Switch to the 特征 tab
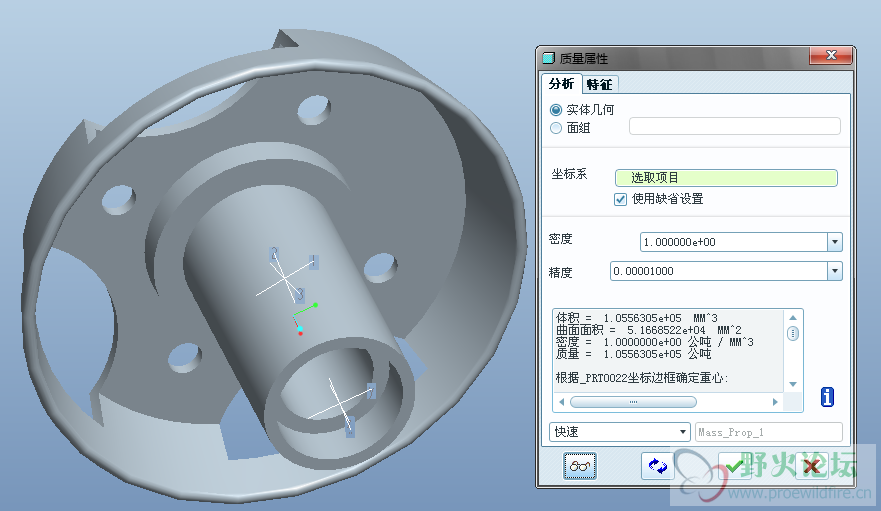This screenshot has height=511, width=881. point(599,84)
